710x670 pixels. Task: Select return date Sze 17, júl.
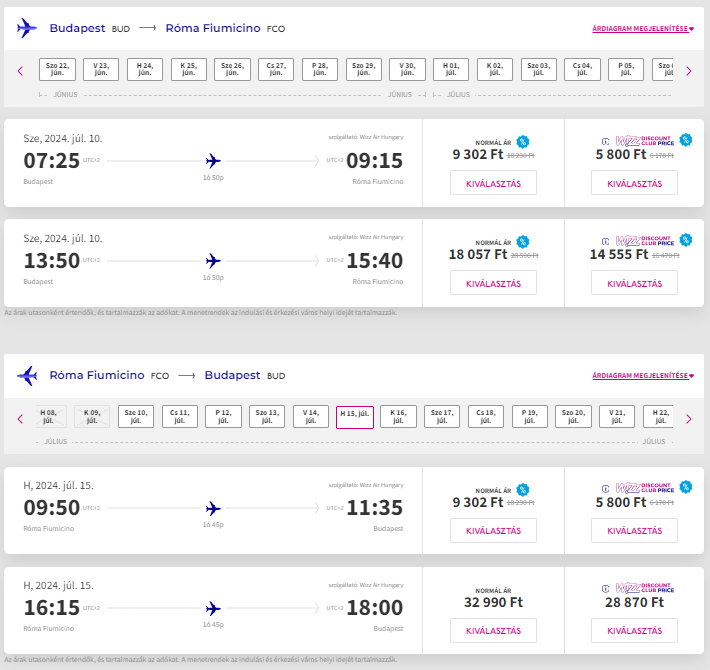click(x=442, y=416)
